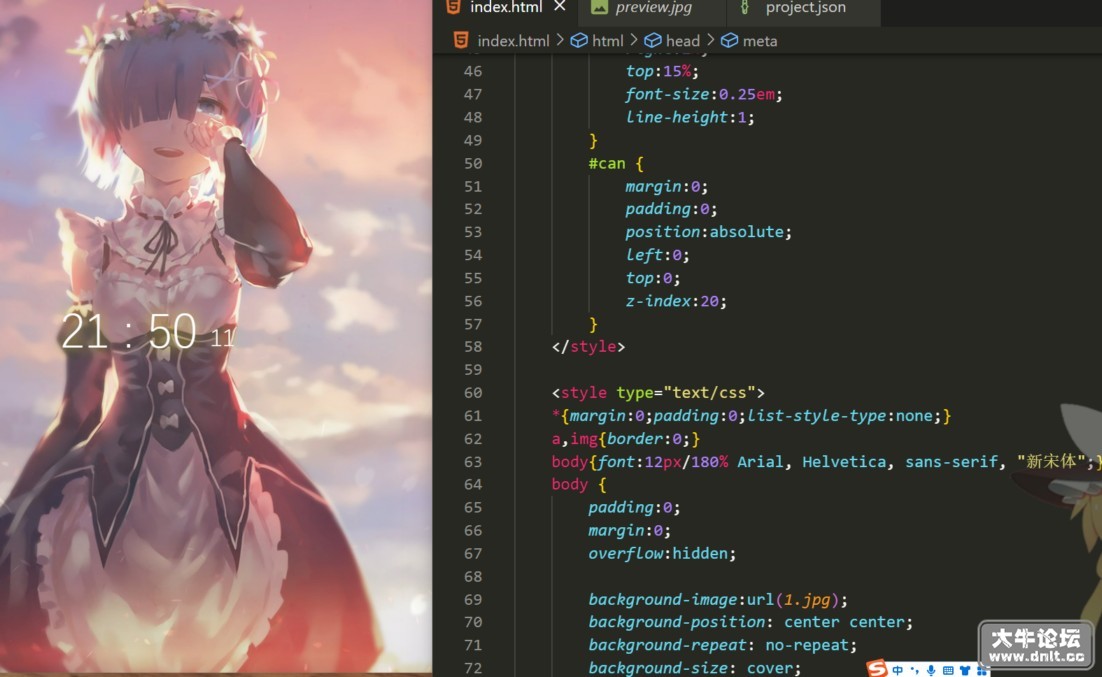Switch punctuation mode on the IME bar

pos(914,671)
